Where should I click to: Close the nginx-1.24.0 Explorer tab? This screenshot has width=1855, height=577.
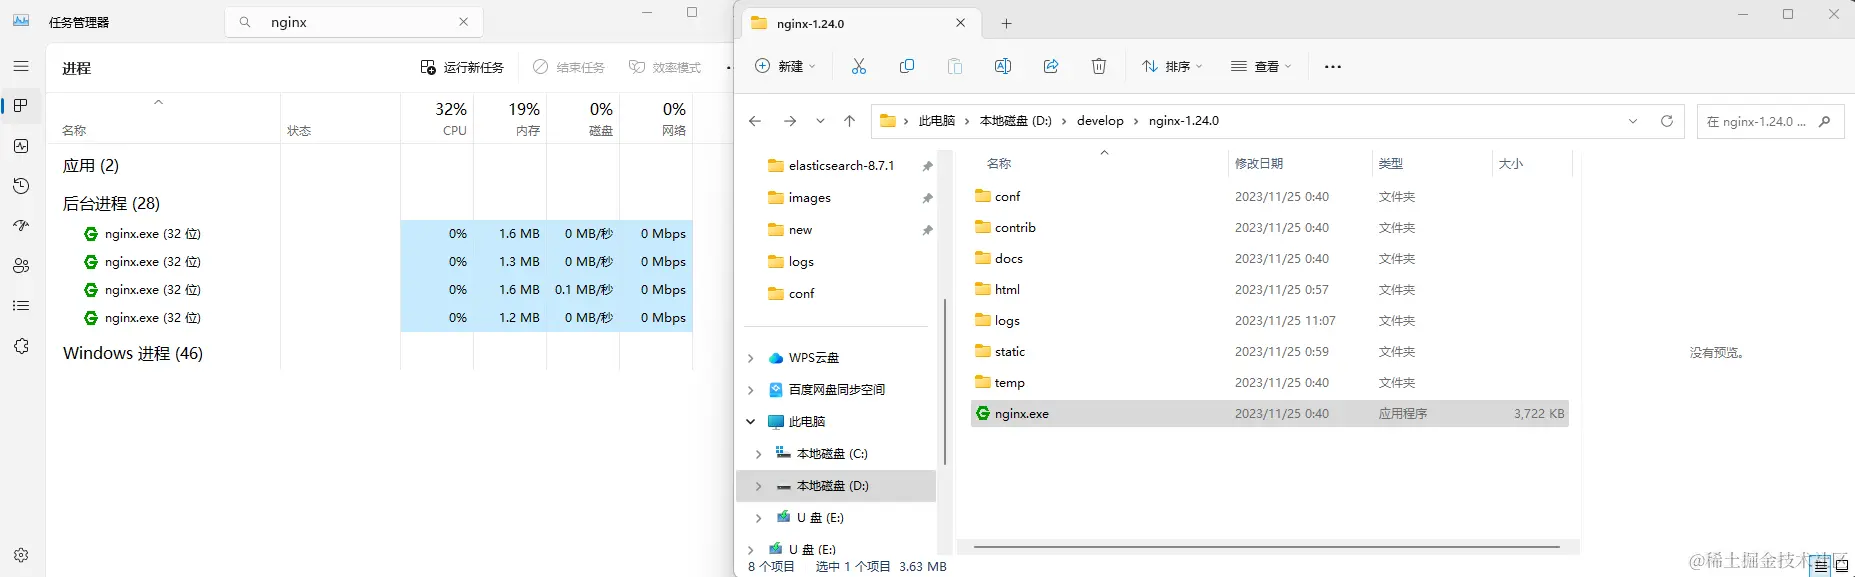(961, 23)
